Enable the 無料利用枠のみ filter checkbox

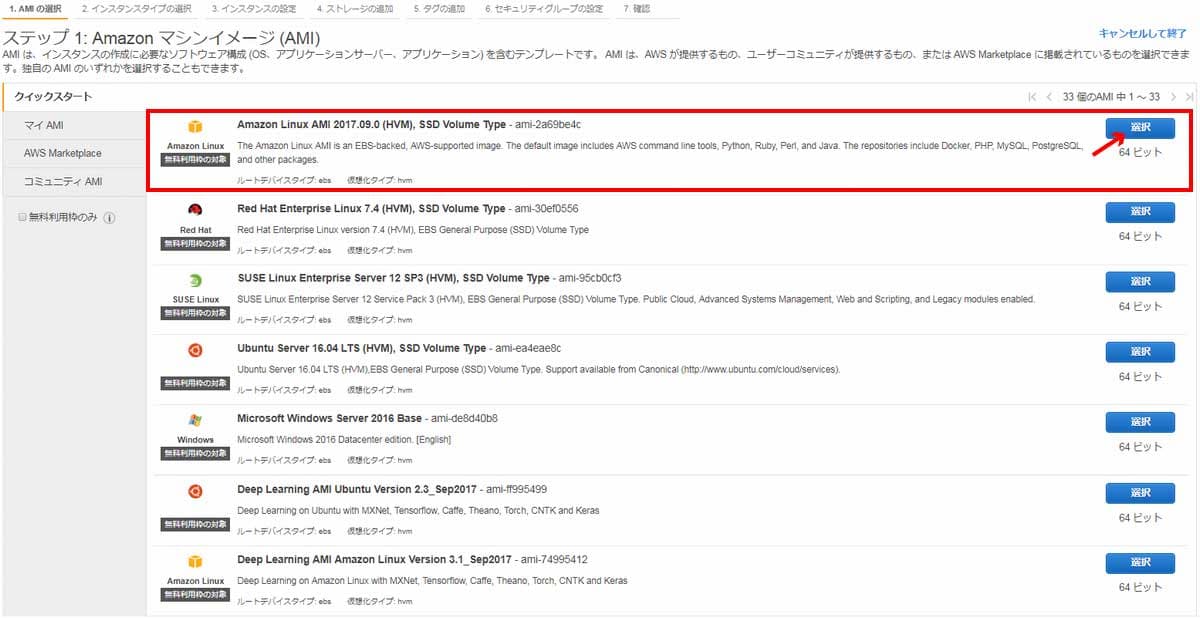coord(21,216)
